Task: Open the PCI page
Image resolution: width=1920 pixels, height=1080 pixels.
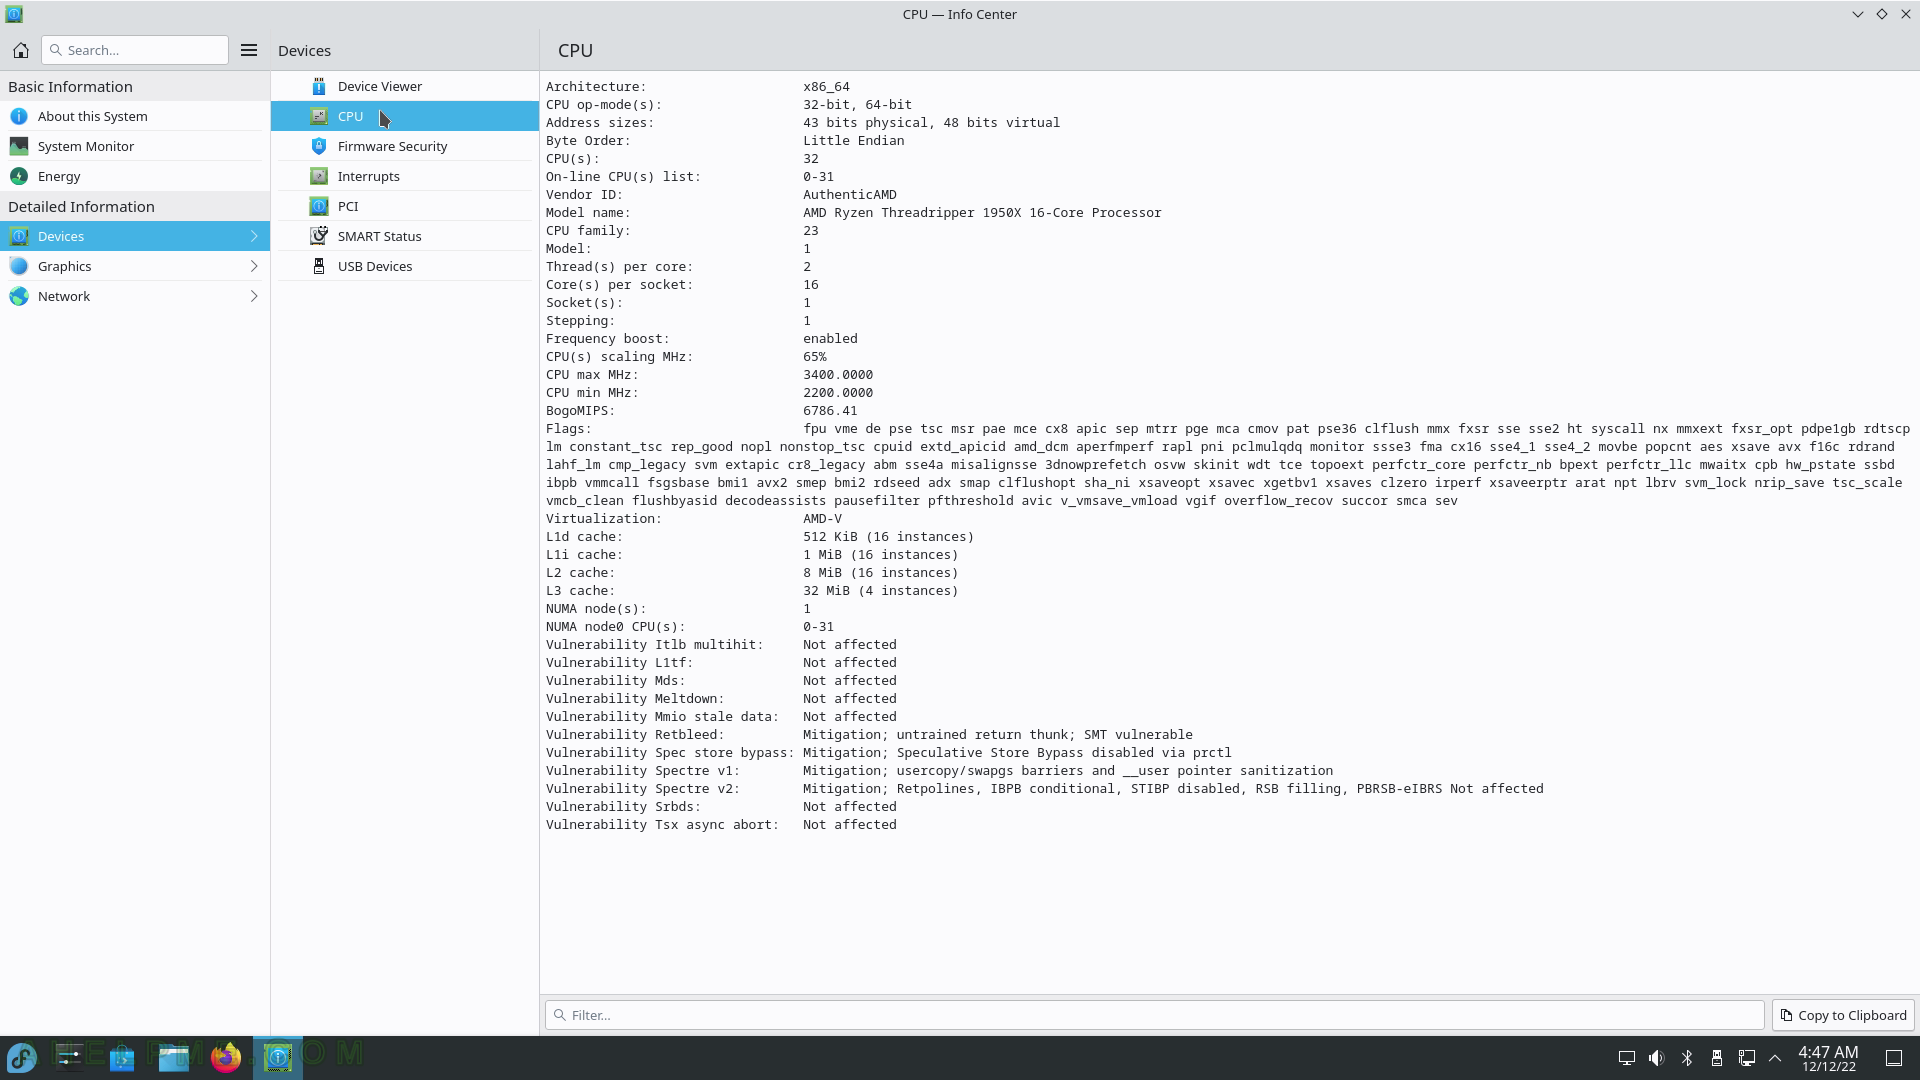Action: (405, 206)
